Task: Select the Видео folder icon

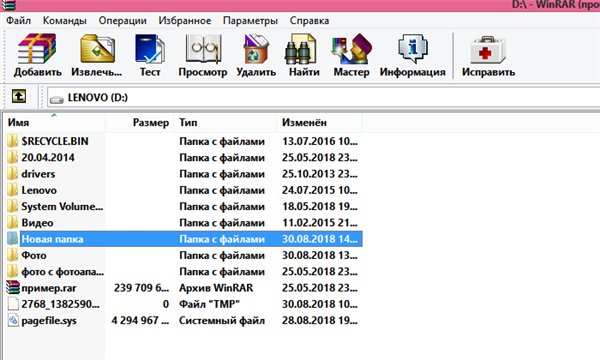Action: pos(12,223)
